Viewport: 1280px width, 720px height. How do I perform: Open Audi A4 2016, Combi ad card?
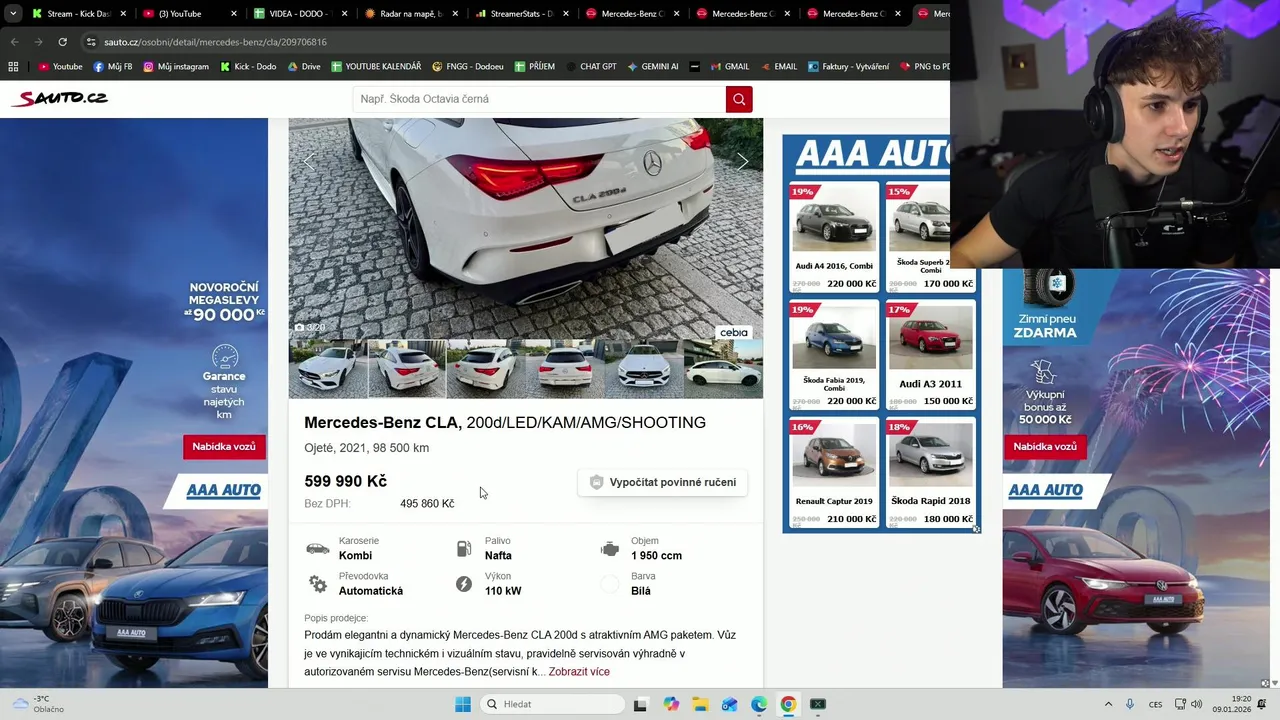click(x=834, y=237)
